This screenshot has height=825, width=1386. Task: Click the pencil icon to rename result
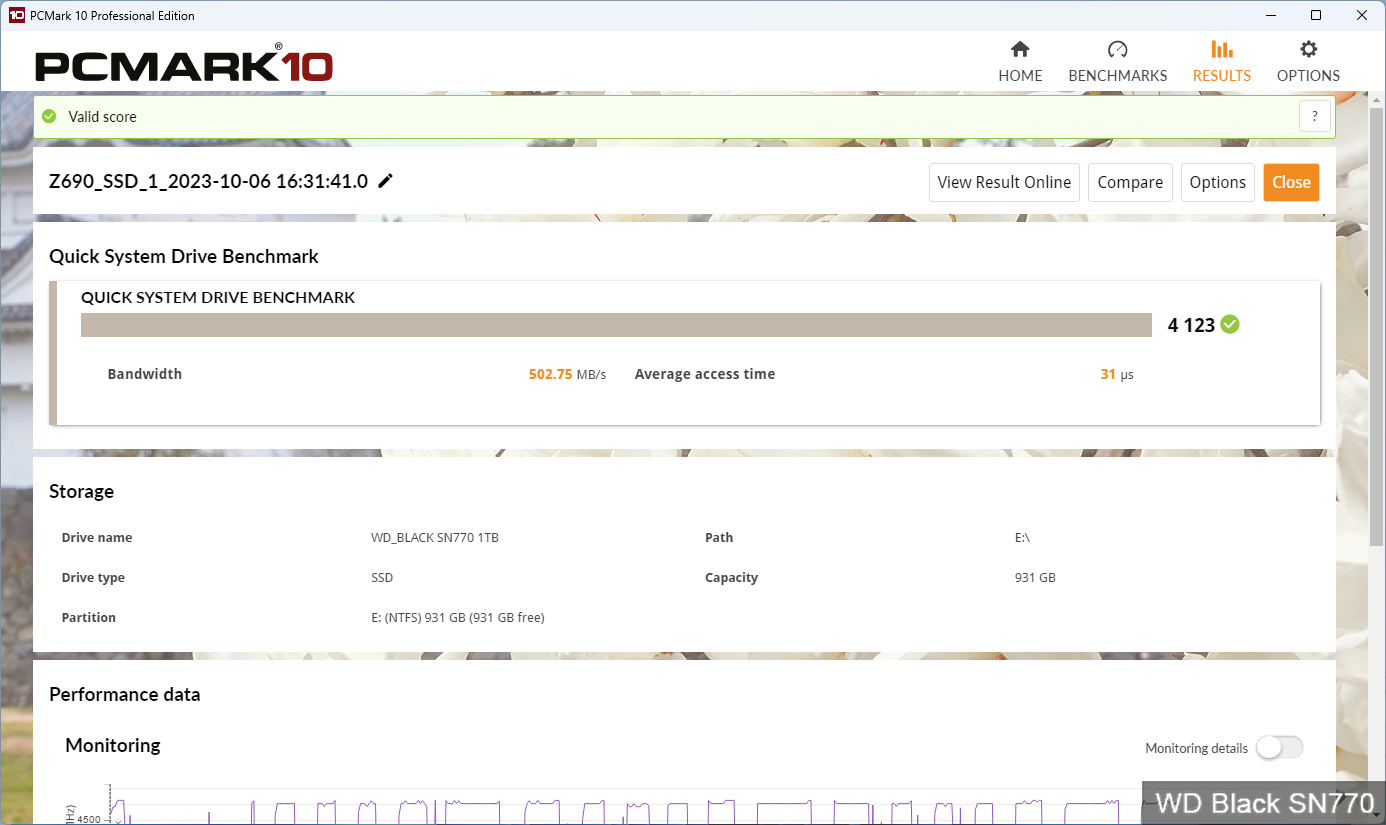pos(385,181)
